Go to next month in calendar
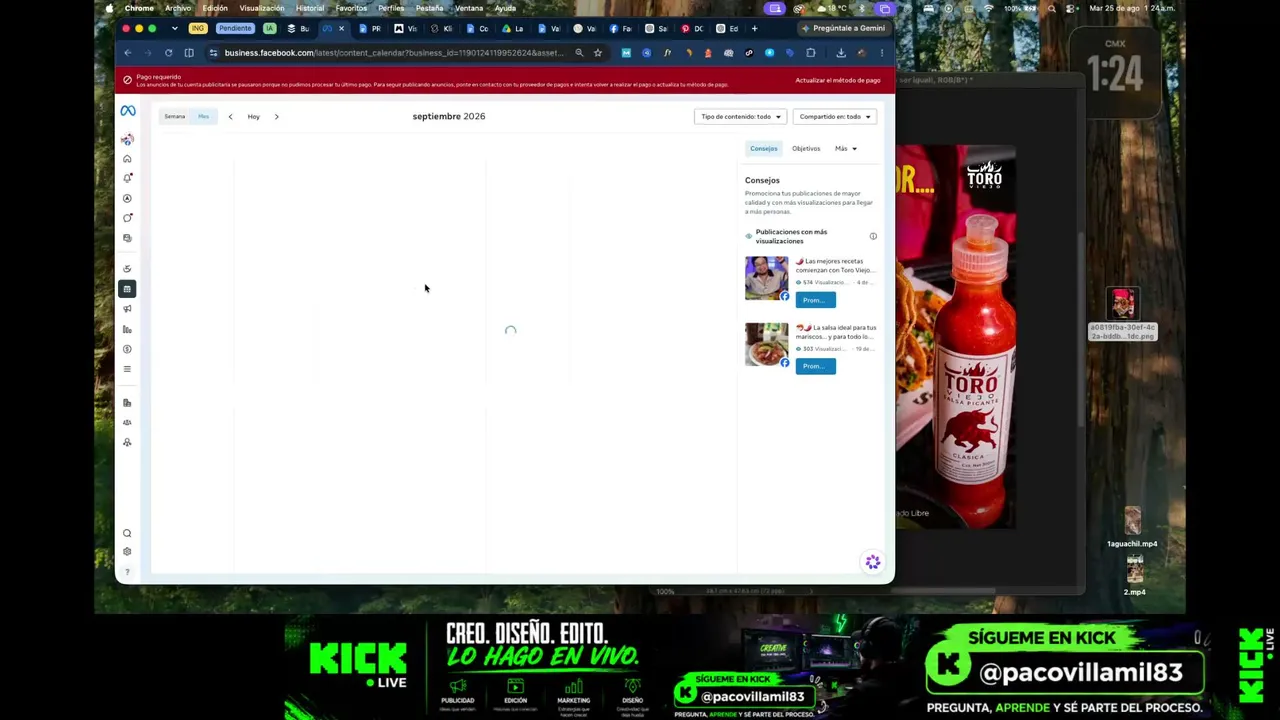This screenshot has width=1280, height=720. [x=277, y=117]
